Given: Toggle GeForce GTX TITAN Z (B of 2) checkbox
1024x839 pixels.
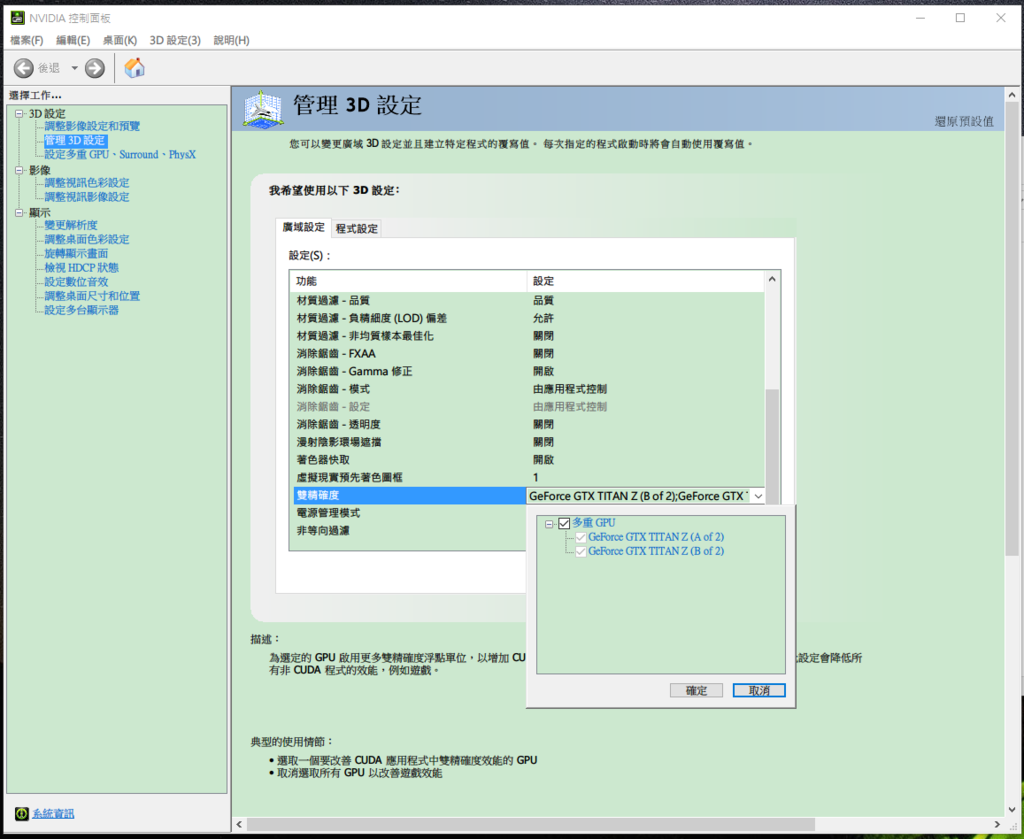Looking at the screenshot, I should coord(581,551).
